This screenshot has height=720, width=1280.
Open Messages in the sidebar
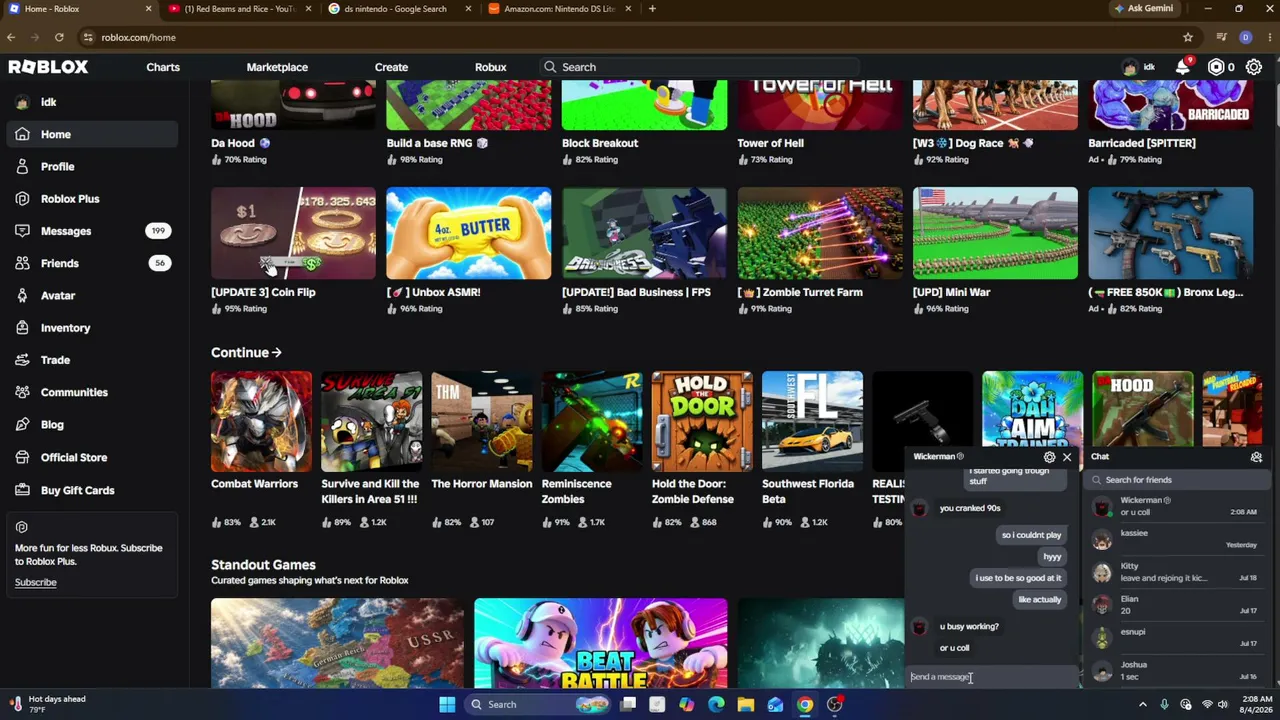[90, 231]
